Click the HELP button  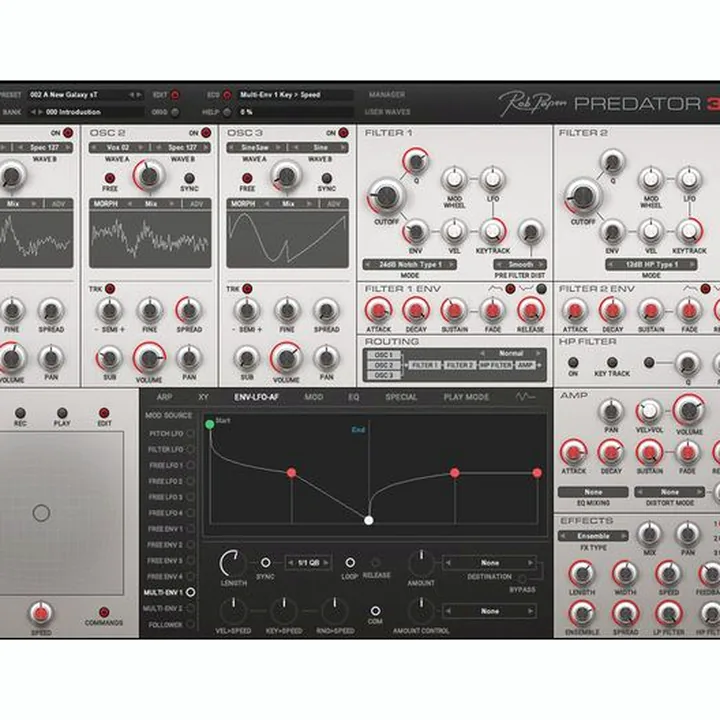(227, 112)
